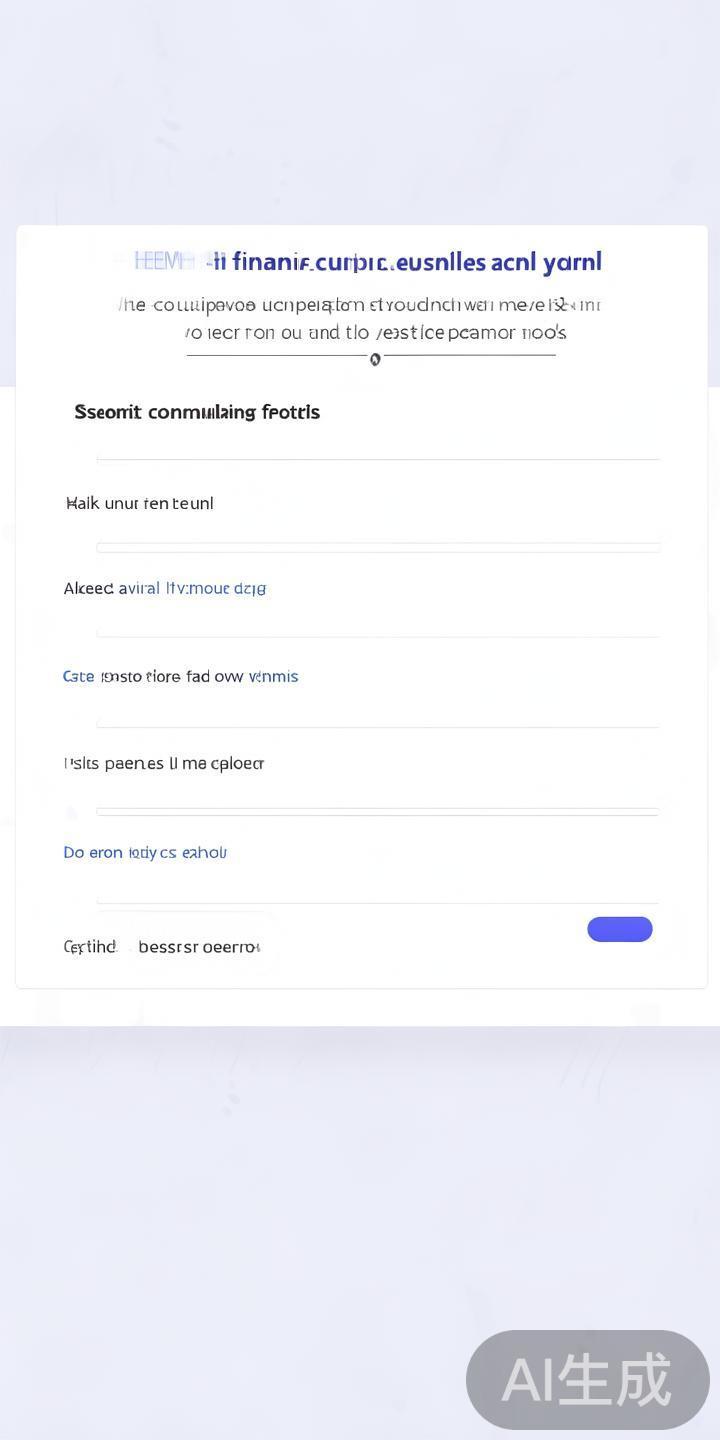Click the input line below 'Do eron'
Screen dimensions: 720x1440
pyautogui.click(x=378, y=902)
